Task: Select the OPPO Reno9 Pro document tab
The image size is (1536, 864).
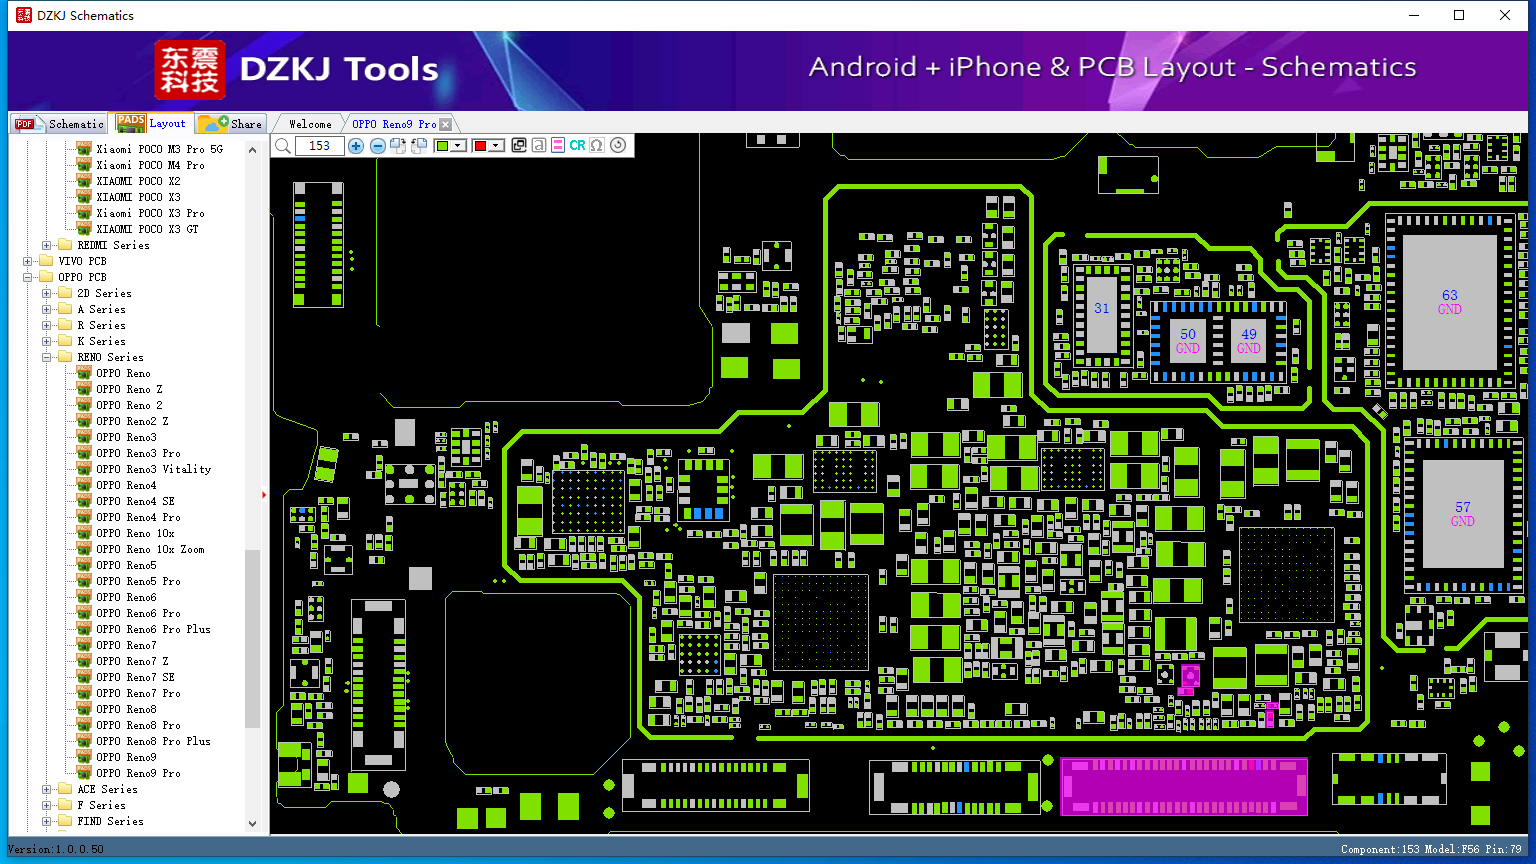Action: (x=394, y=124)
